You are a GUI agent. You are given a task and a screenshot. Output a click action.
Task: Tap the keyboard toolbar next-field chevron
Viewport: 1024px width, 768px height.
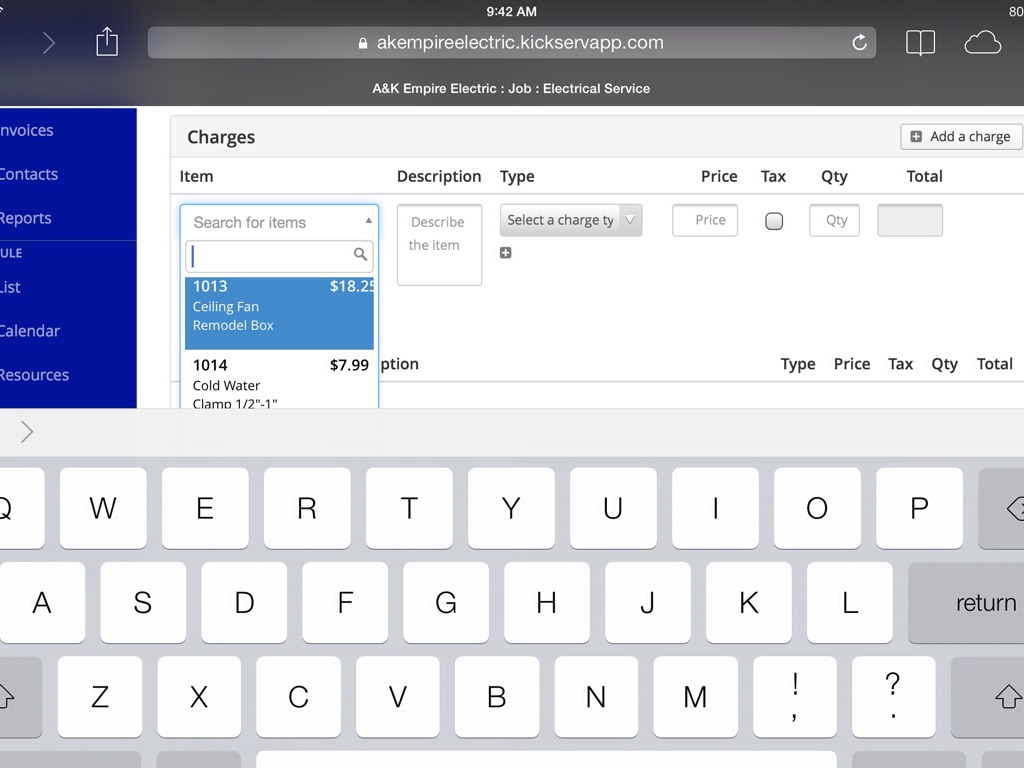[27, 432]
